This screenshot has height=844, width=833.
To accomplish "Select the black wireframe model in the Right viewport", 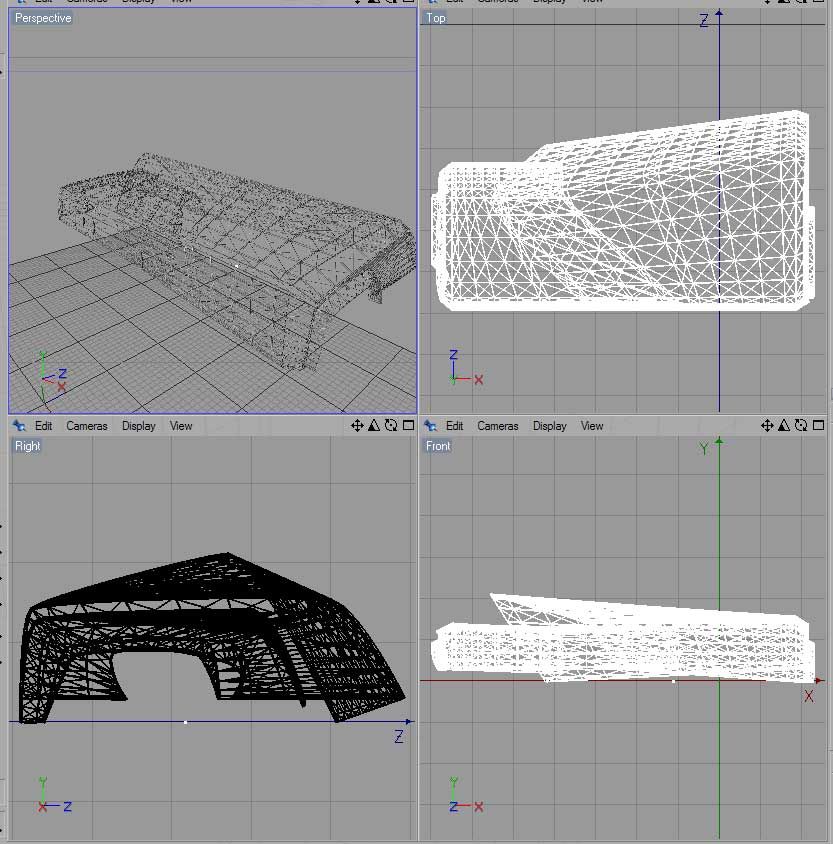I will [x=213, y=638].
